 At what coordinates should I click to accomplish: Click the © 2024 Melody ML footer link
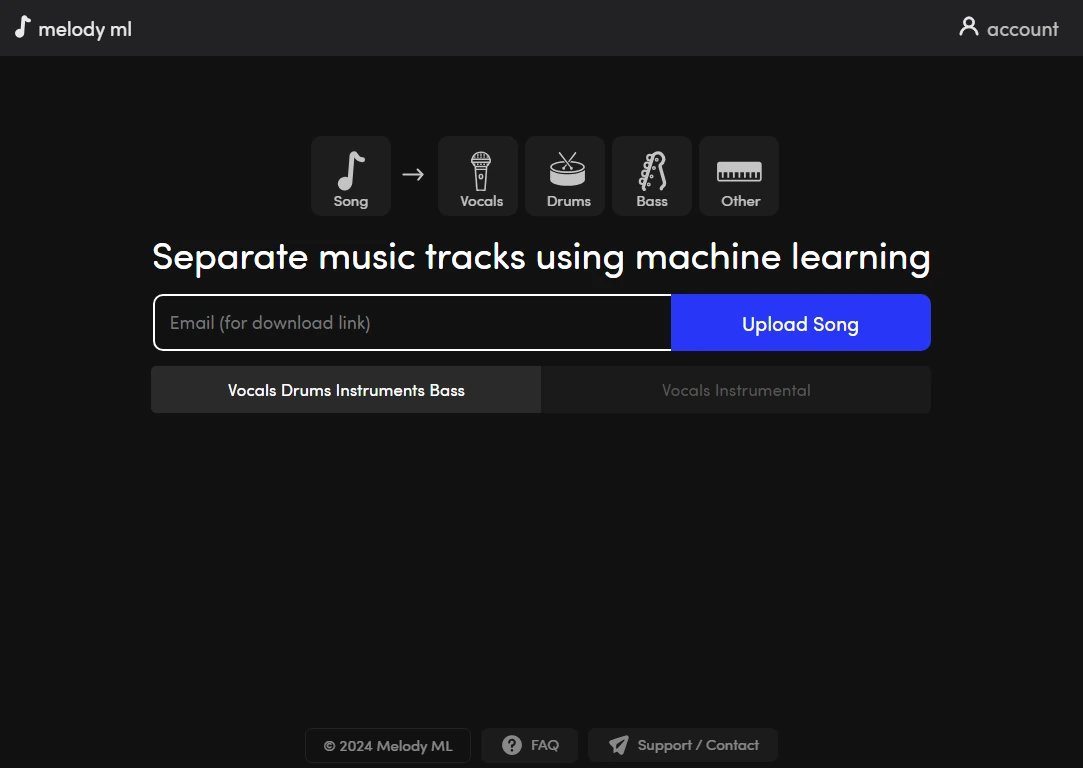point(388,746)
